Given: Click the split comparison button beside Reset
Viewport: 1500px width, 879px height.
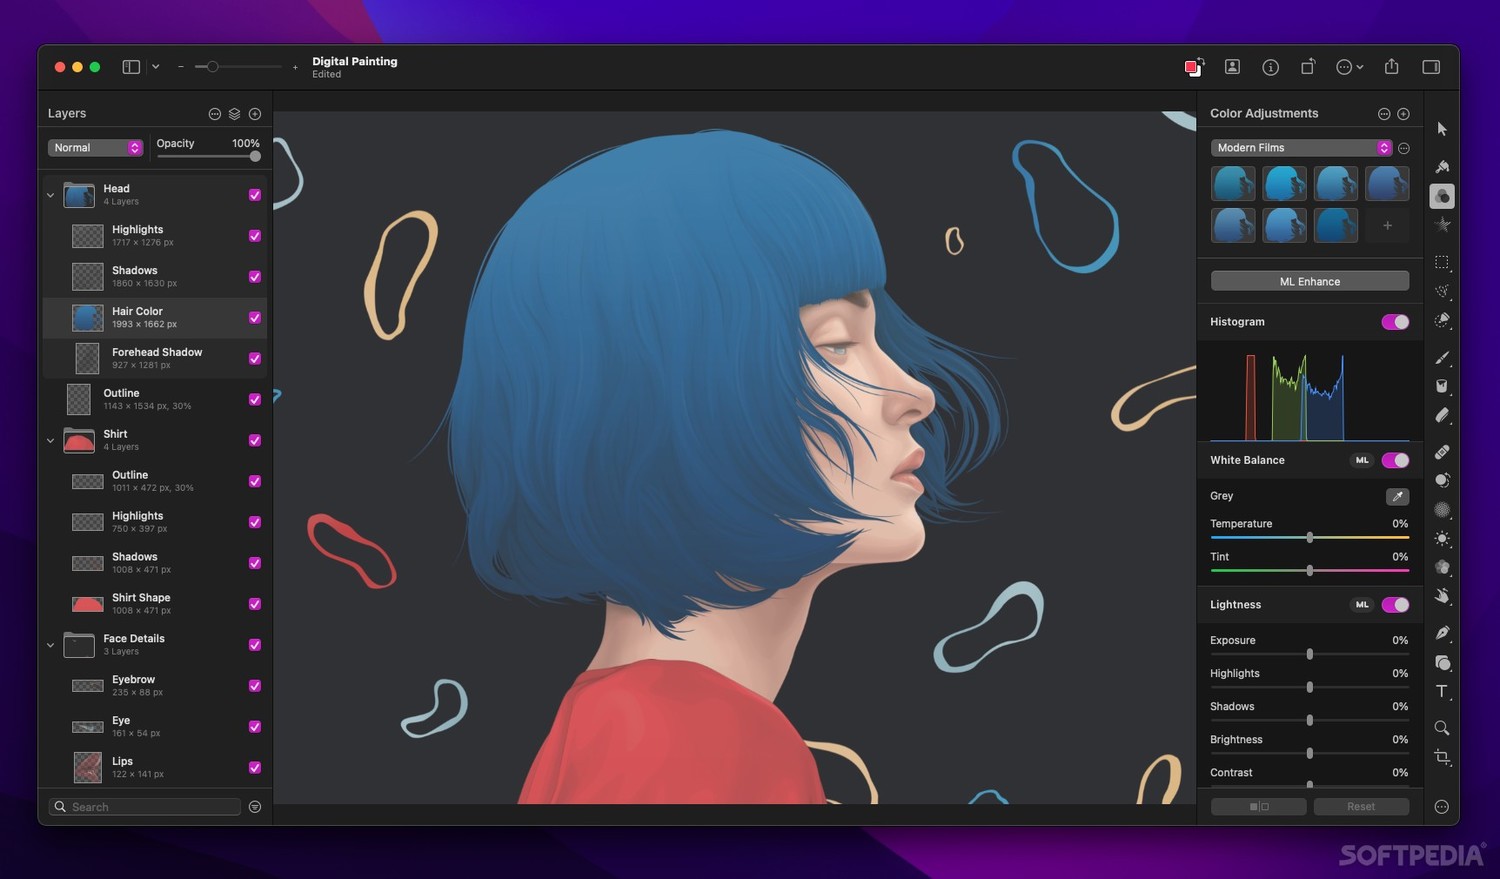Looking at the screenshot, I should 1259,806.
